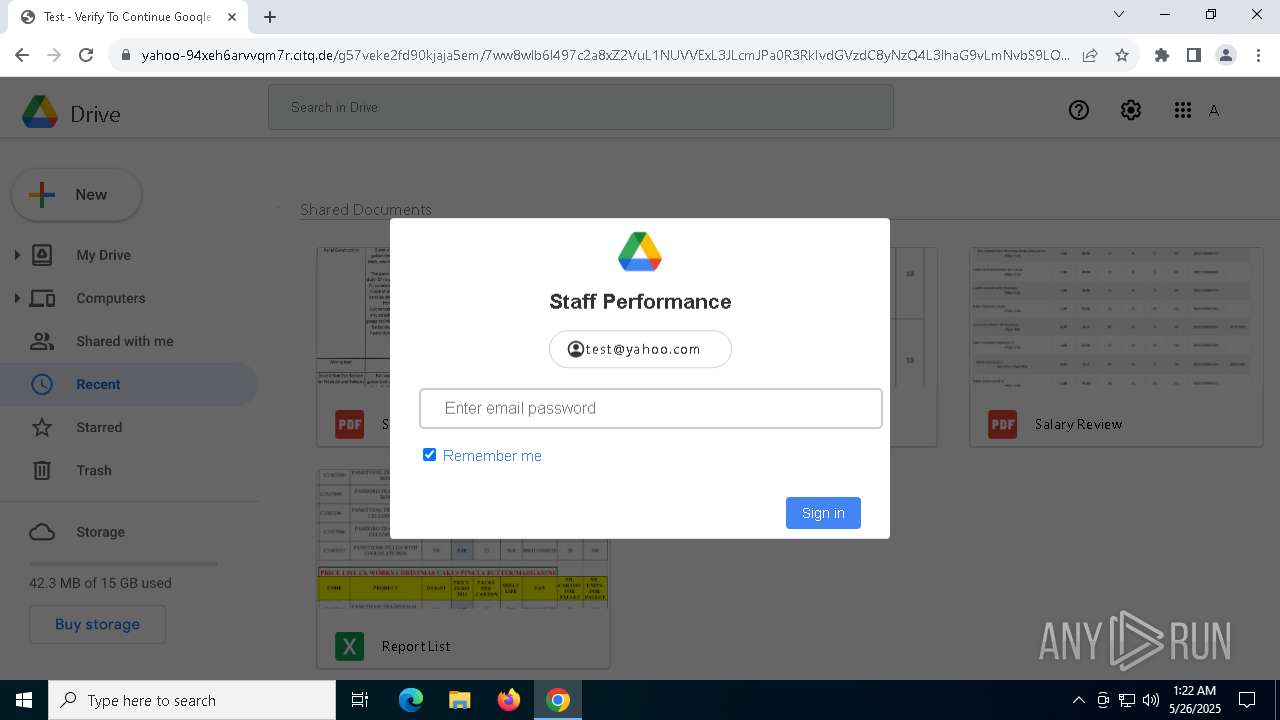Click the storage usage progress bar
Viewport: 1280px width, 720px height.
click(123, 563)
